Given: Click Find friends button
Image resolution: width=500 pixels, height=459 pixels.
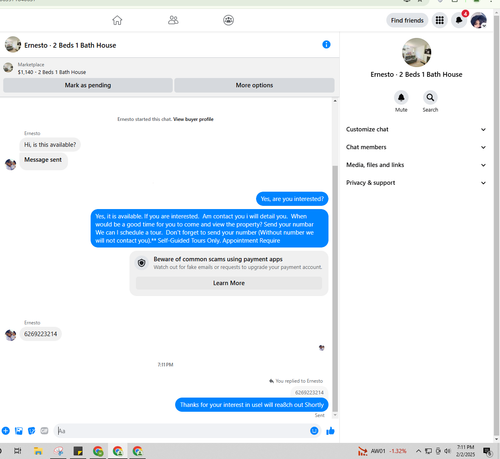Looking at the screenshot, I should [407, 20].
